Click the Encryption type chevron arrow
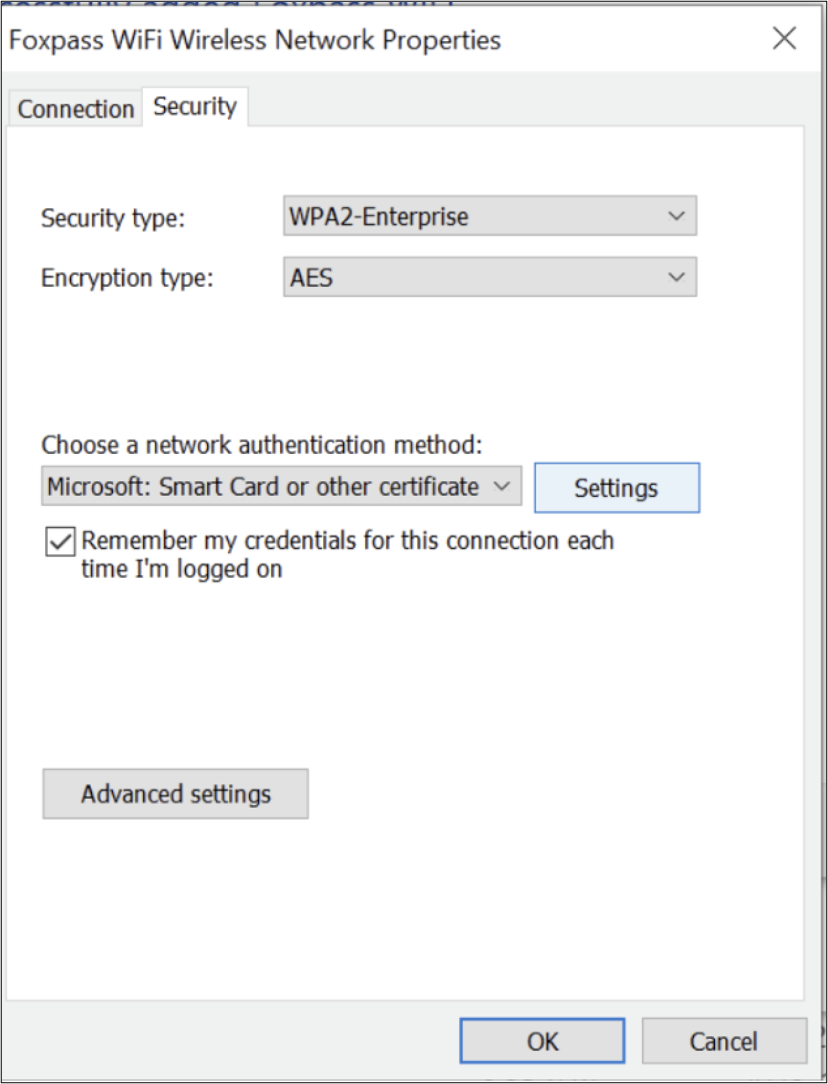 coord(676,277)
